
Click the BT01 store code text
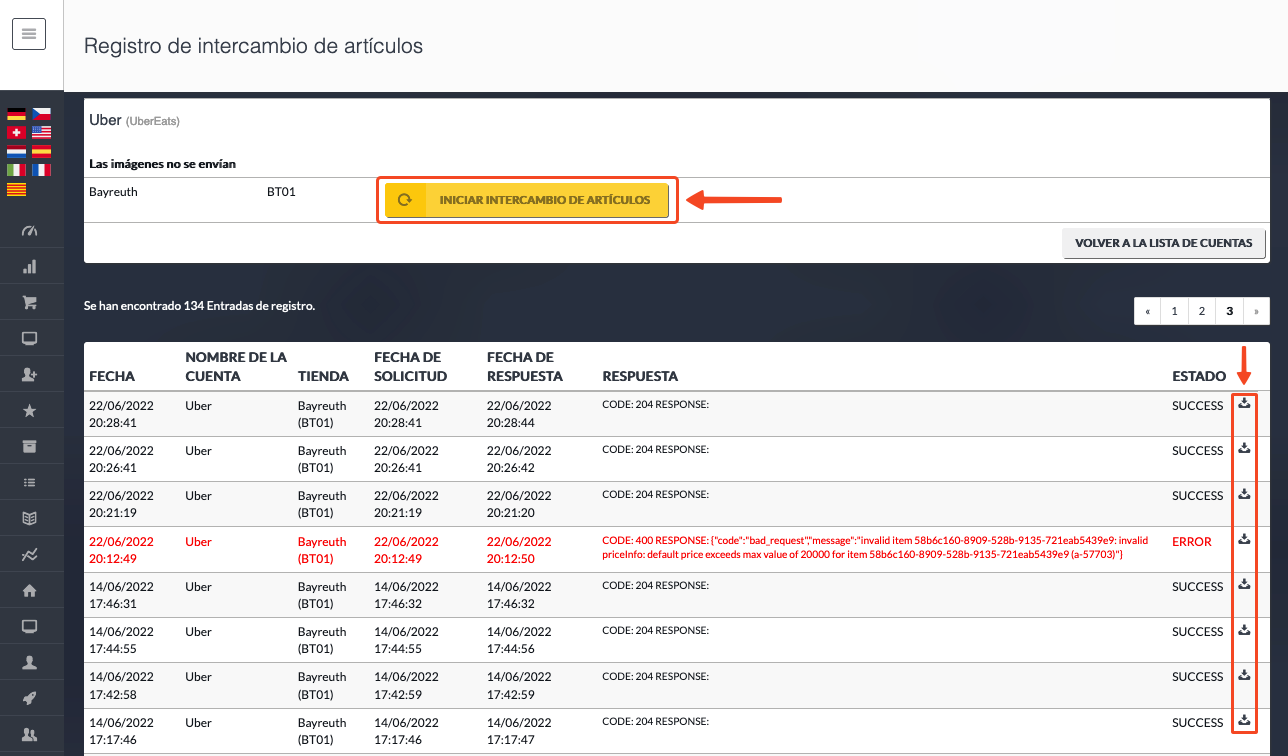tap(281, 192)
